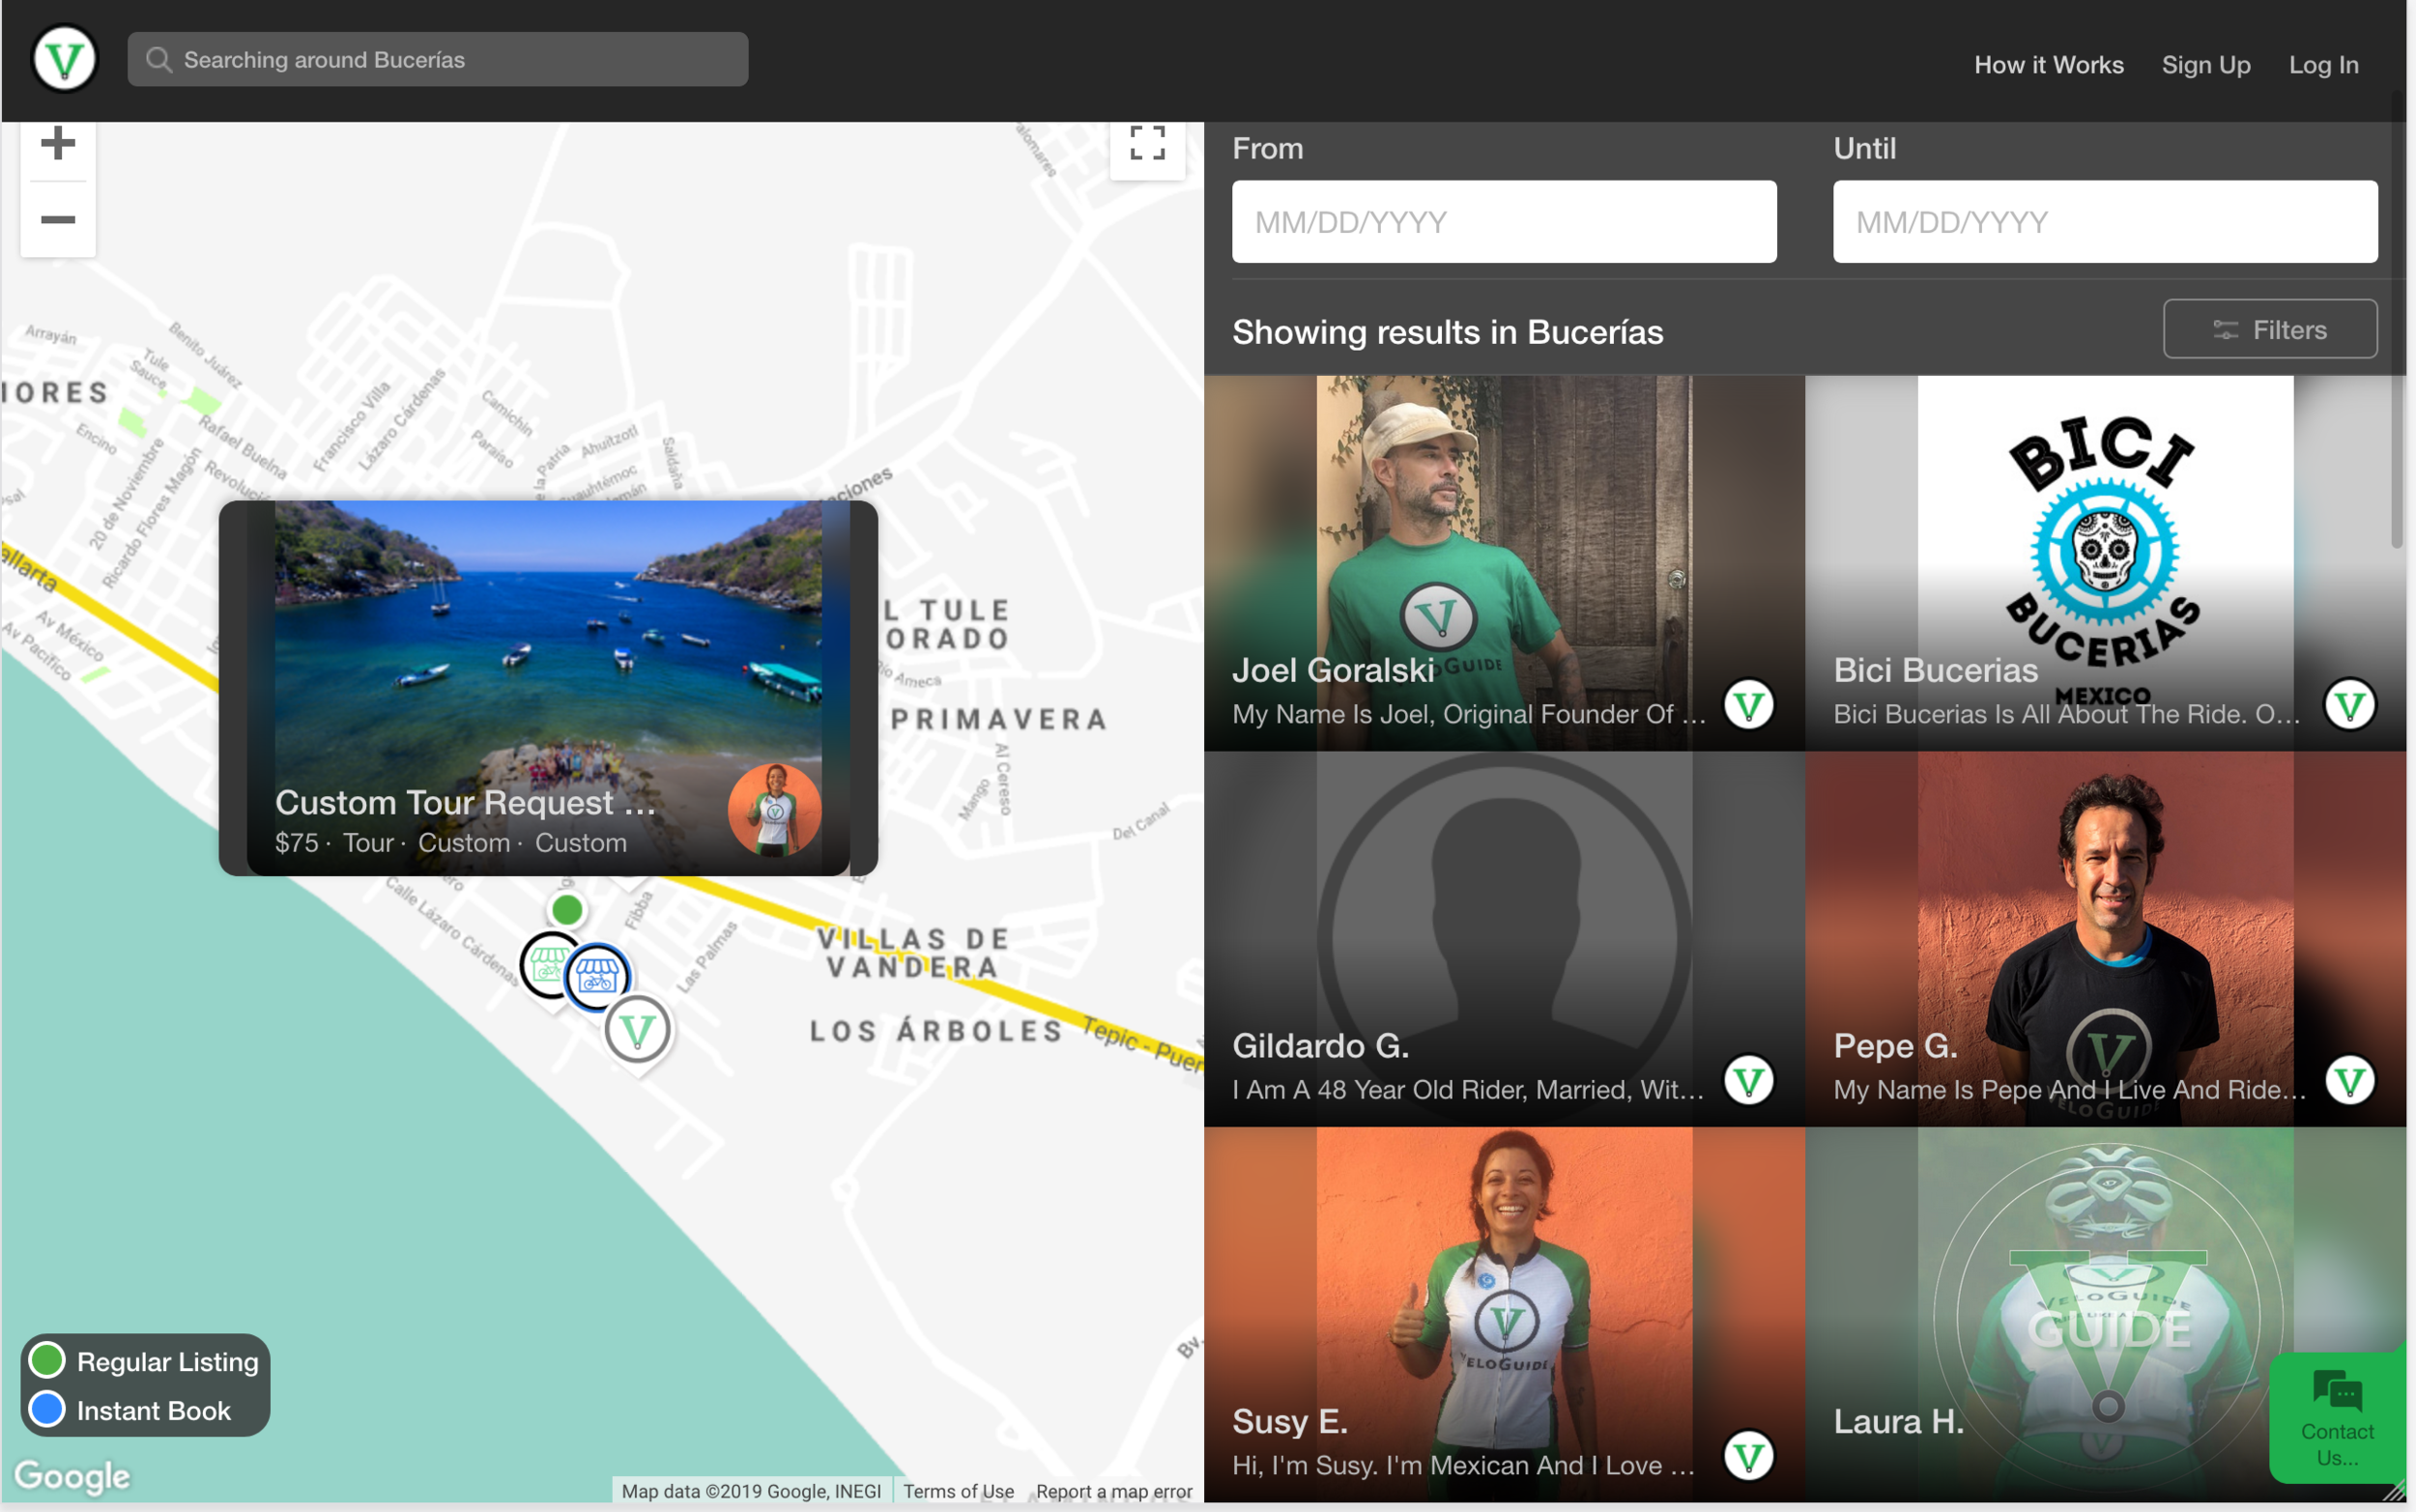Viewport: 2416px width, 1512px height.
Task: Click V badge on Joel Goralski card
Action: click(1749, 705)
